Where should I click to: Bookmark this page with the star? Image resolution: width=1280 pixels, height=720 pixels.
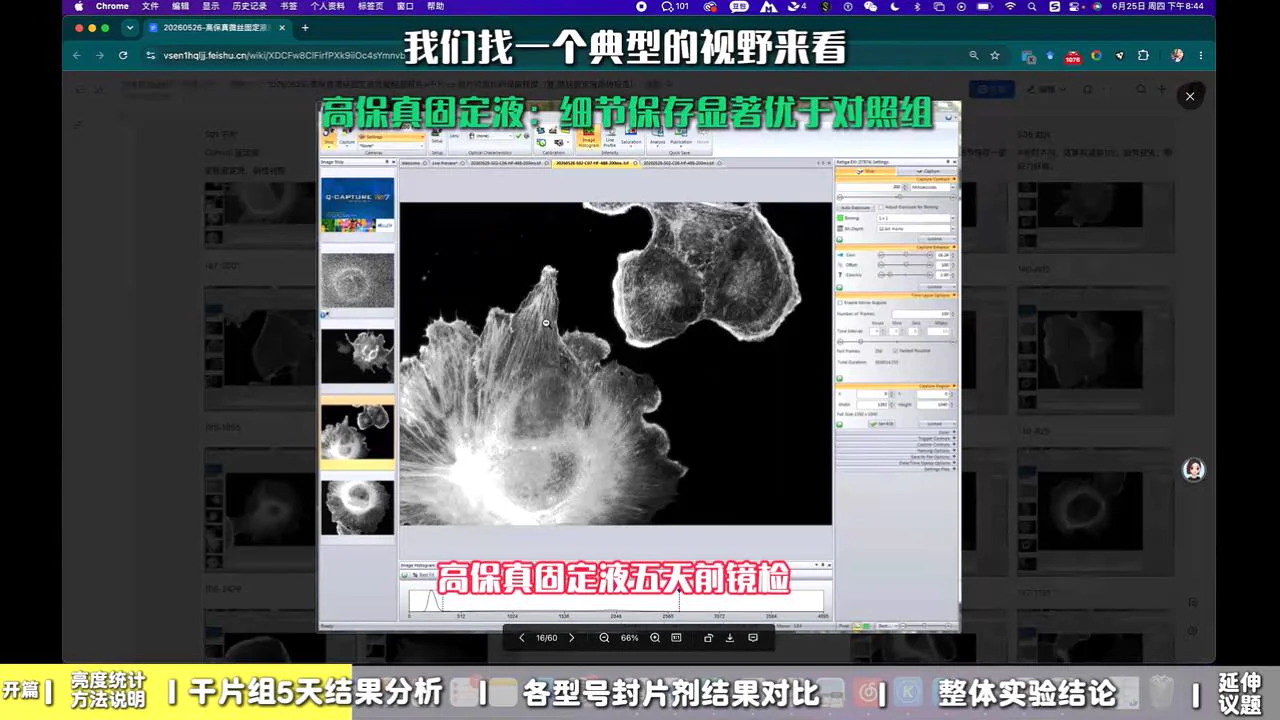pos(995,56)
